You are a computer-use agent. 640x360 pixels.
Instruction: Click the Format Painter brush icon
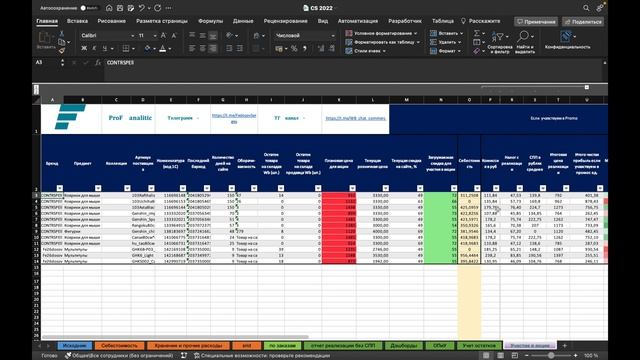pos(62,51)
